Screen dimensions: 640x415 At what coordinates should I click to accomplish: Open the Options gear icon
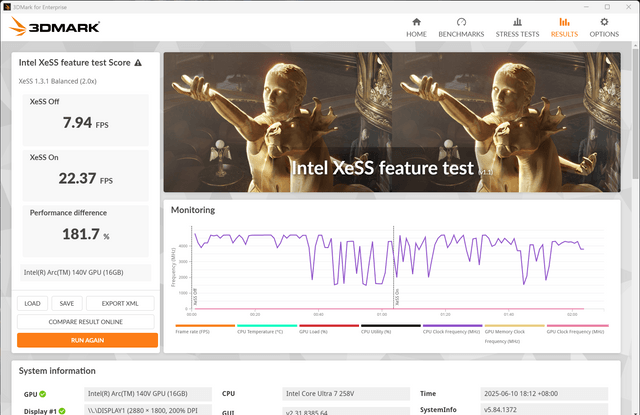click(x=604, y=22)
